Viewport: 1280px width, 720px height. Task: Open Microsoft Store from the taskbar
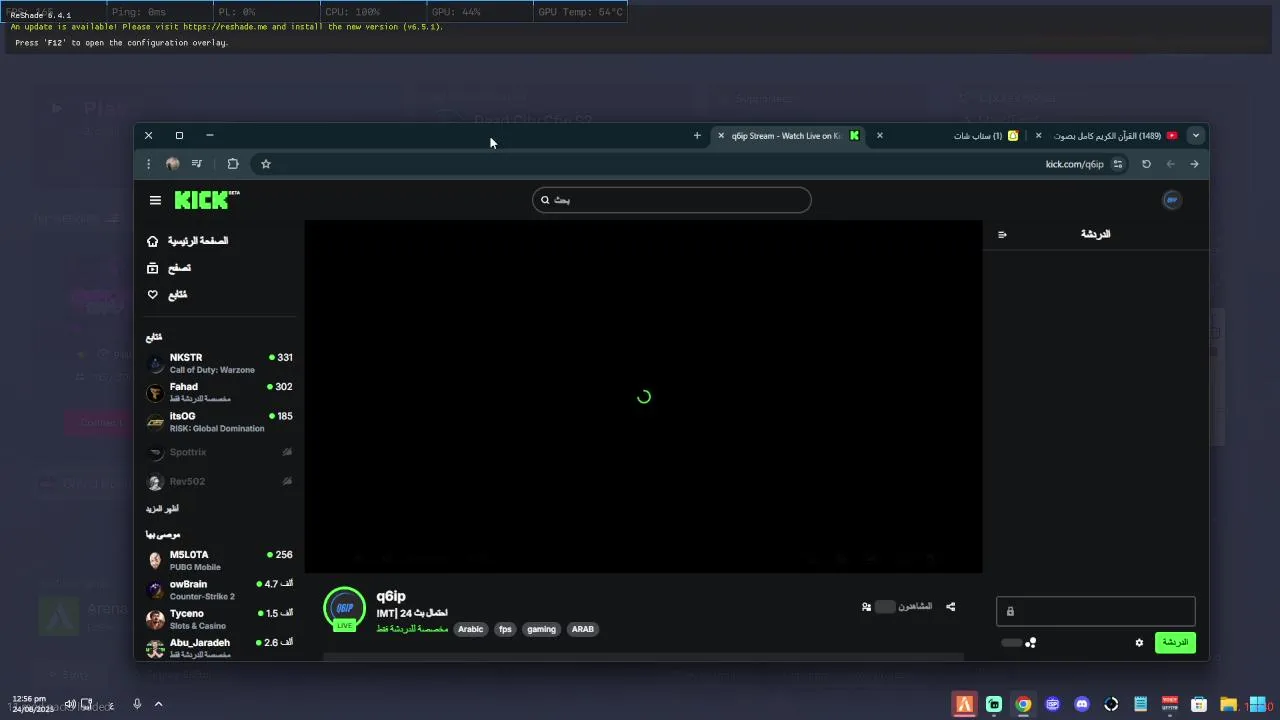tap(1199, 704)
